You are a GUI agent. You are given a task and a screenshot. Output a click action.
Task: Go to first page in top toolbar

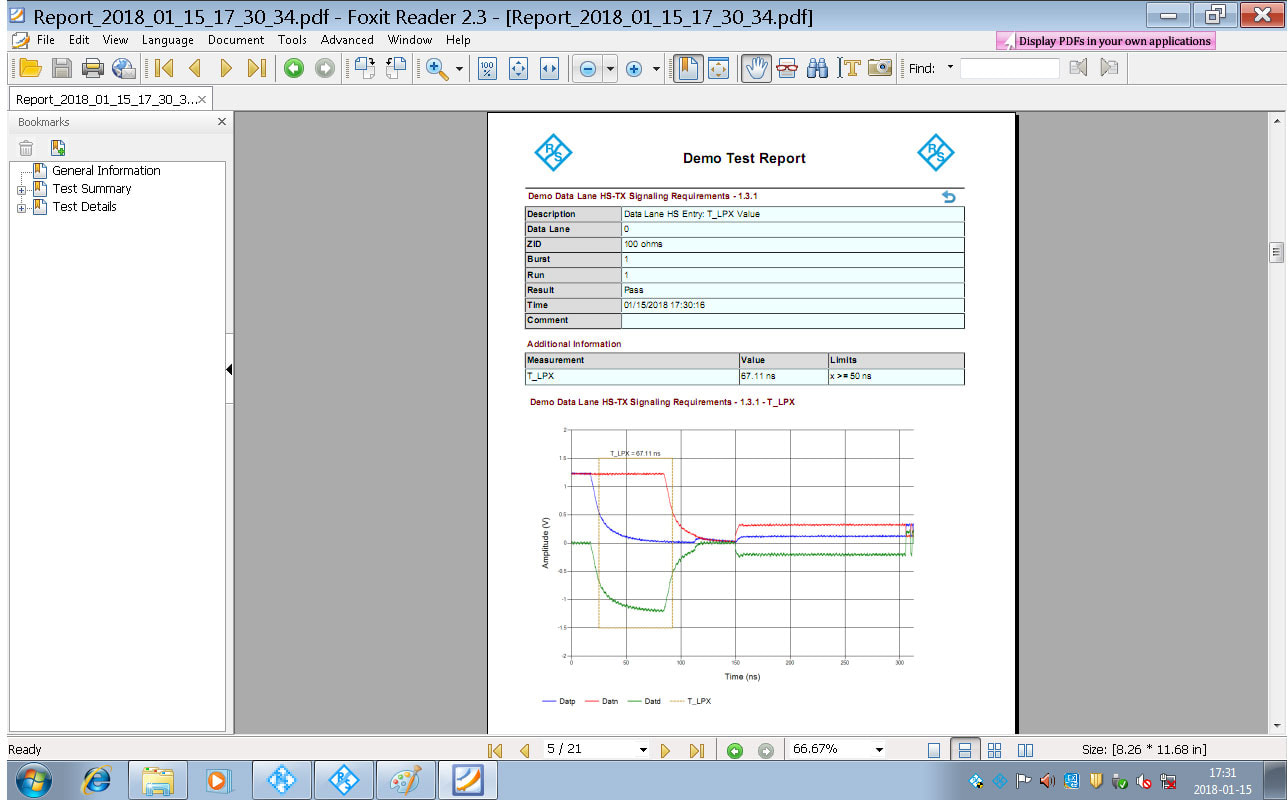pyautogui.click(x=164, y=68)
